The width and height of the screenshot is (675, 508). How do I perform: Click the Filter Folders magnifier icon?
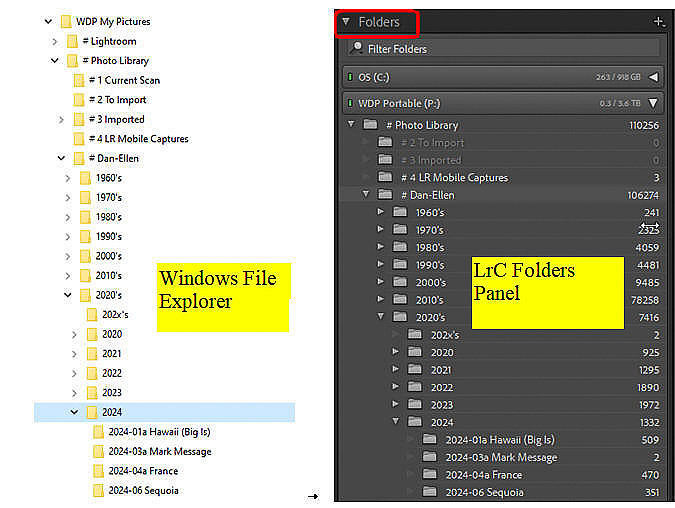(356, 47)
